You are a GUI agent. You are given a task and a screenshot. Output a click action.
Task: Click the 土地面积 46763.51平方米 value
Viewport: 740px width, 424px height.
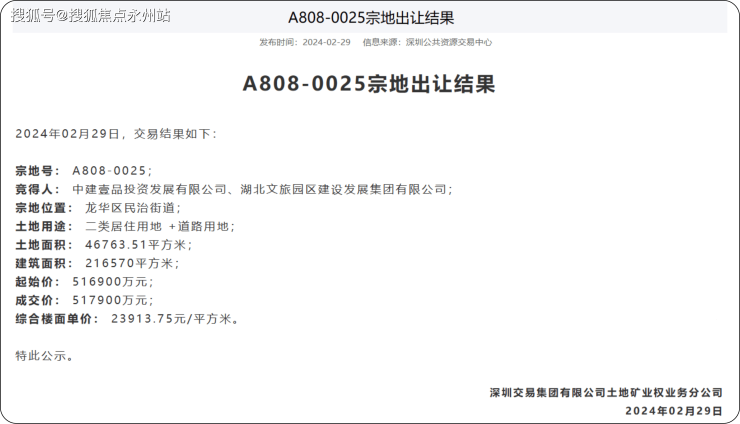click(138, 245)
